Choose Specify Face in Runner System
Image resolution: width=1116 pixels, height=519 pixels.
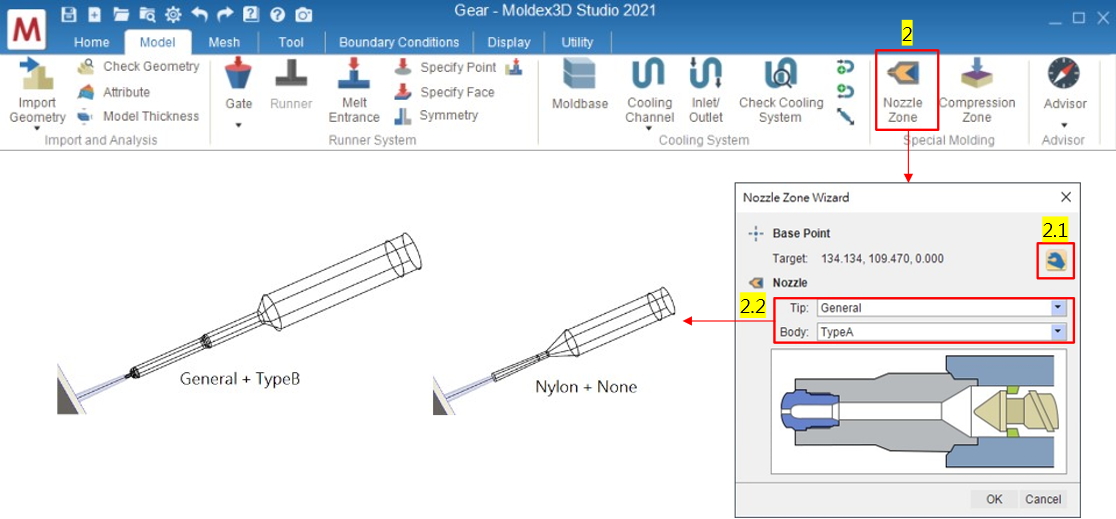pyautogui.click(x=445, y=92)
